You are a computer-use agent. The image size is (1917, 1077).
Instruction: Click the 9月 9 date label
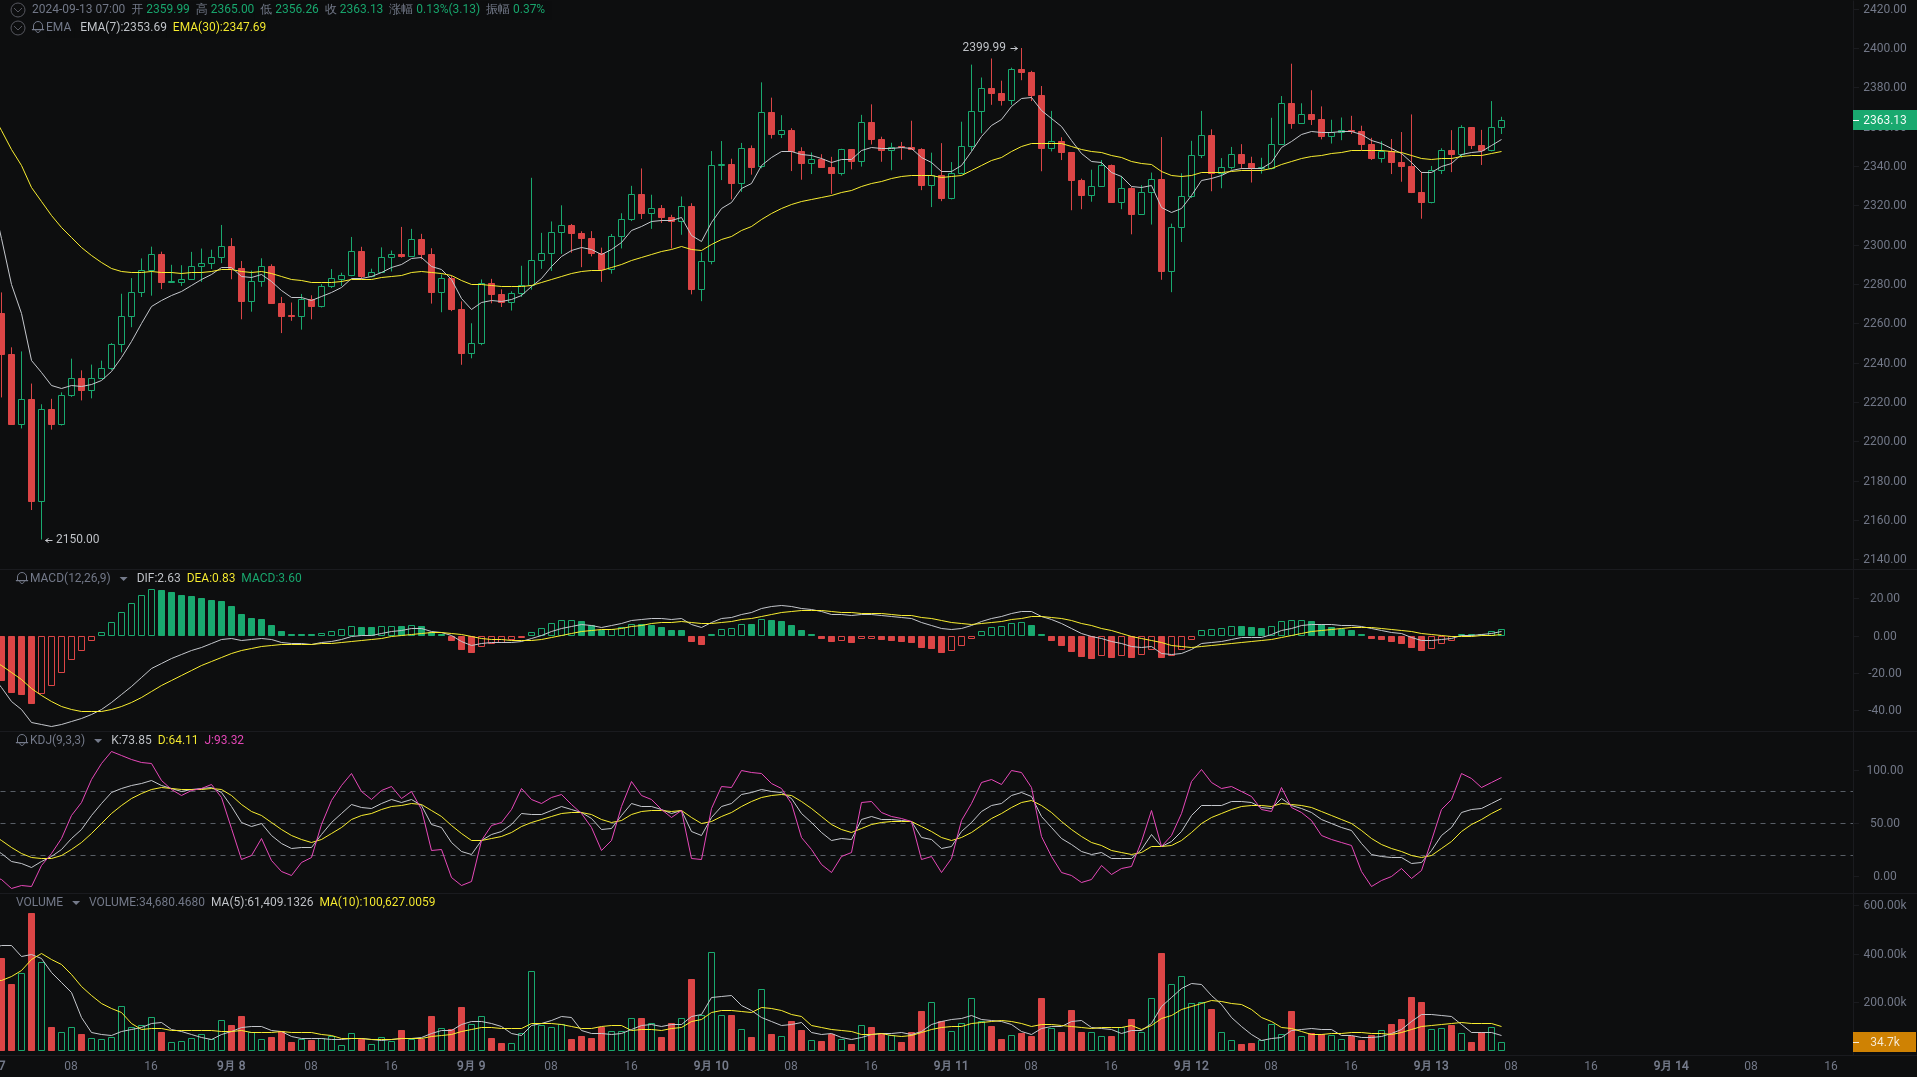coord(471,1066)
